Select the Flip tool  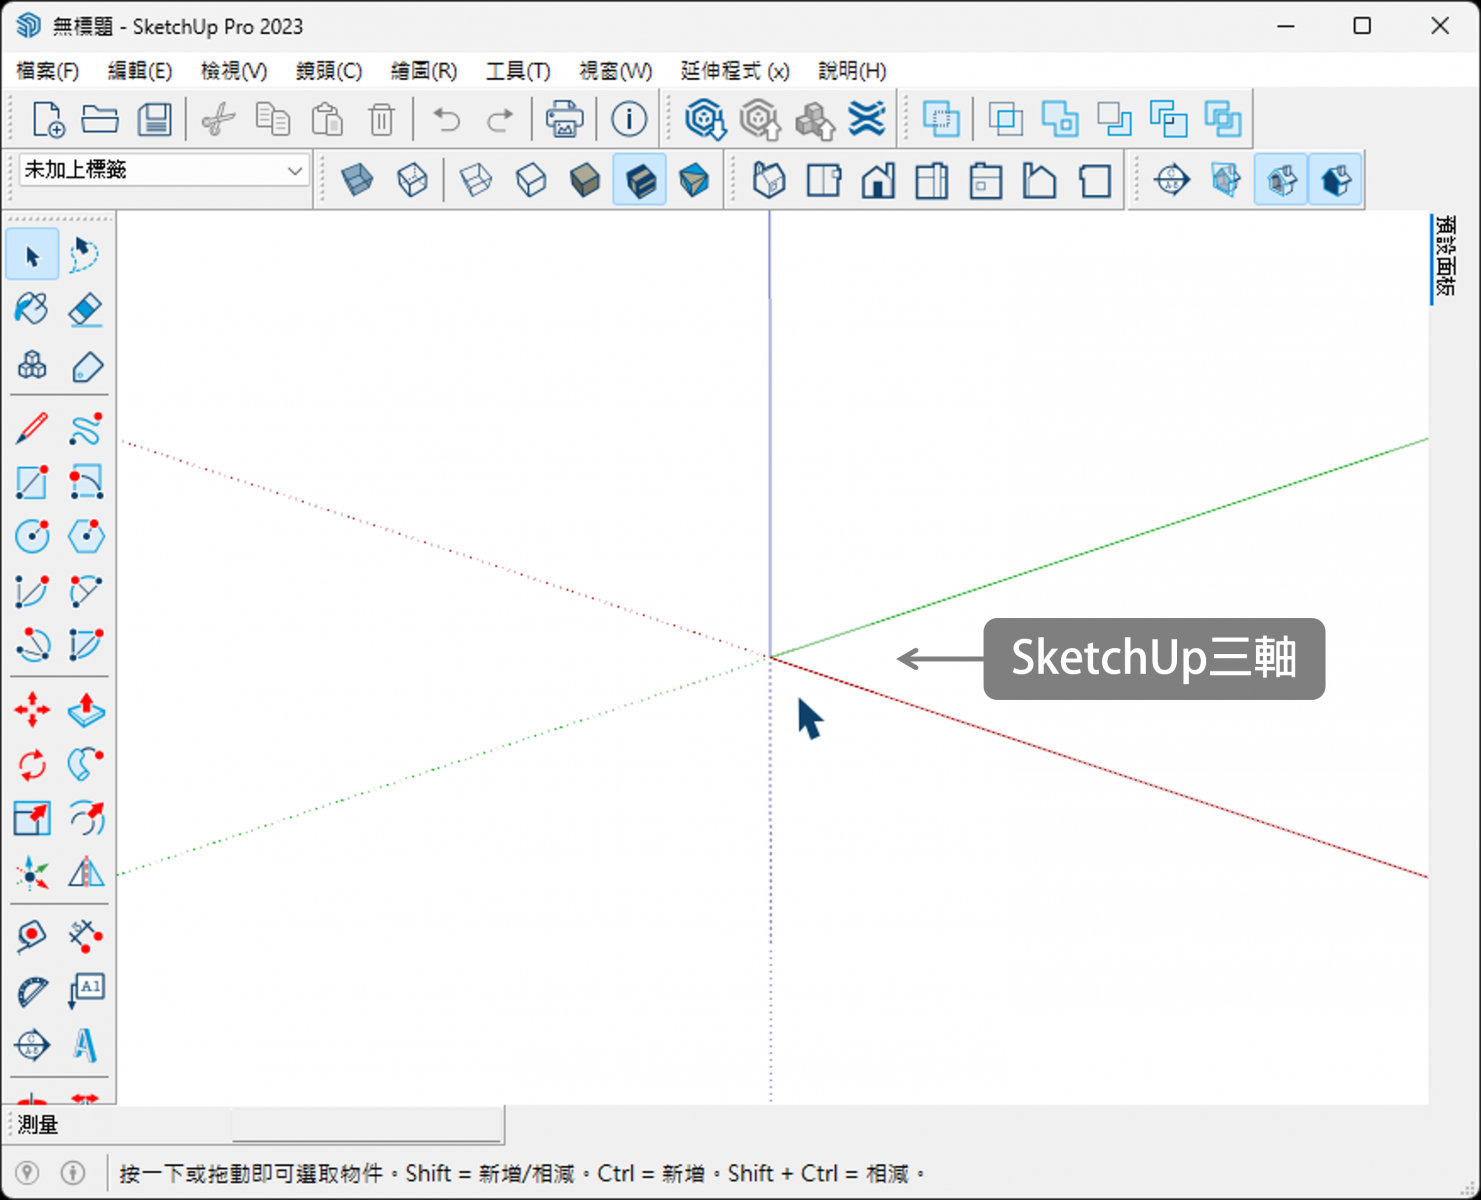coord(86,873)
